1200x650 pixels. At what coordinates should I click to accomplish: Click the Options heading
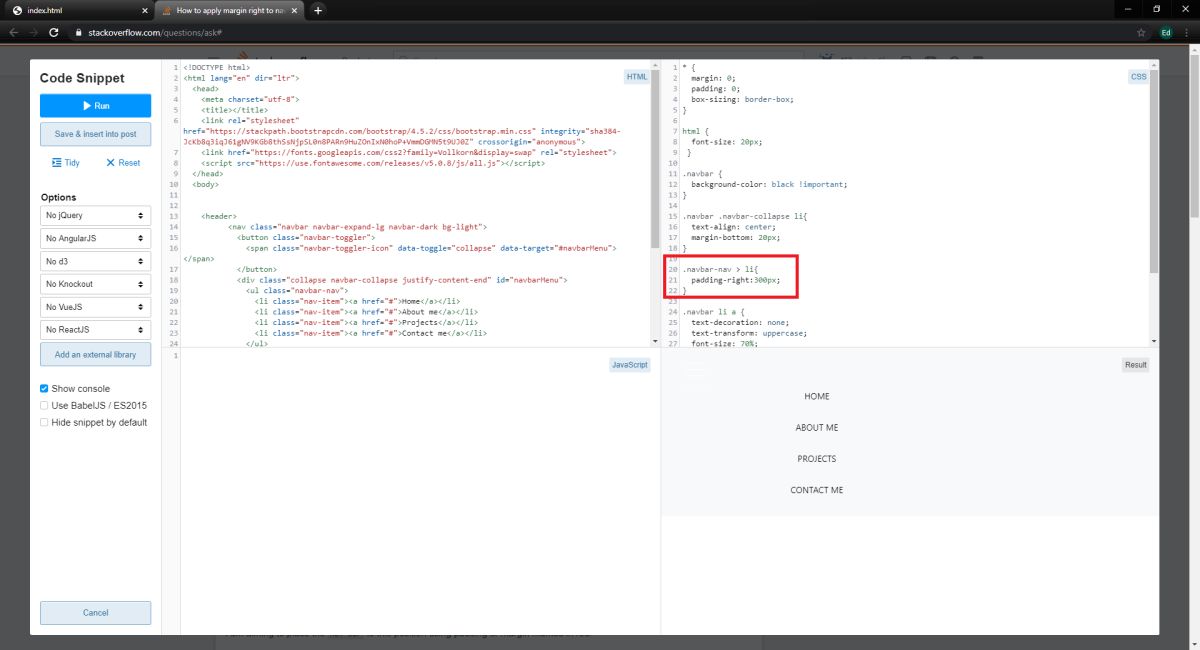[x=58, y=197]
